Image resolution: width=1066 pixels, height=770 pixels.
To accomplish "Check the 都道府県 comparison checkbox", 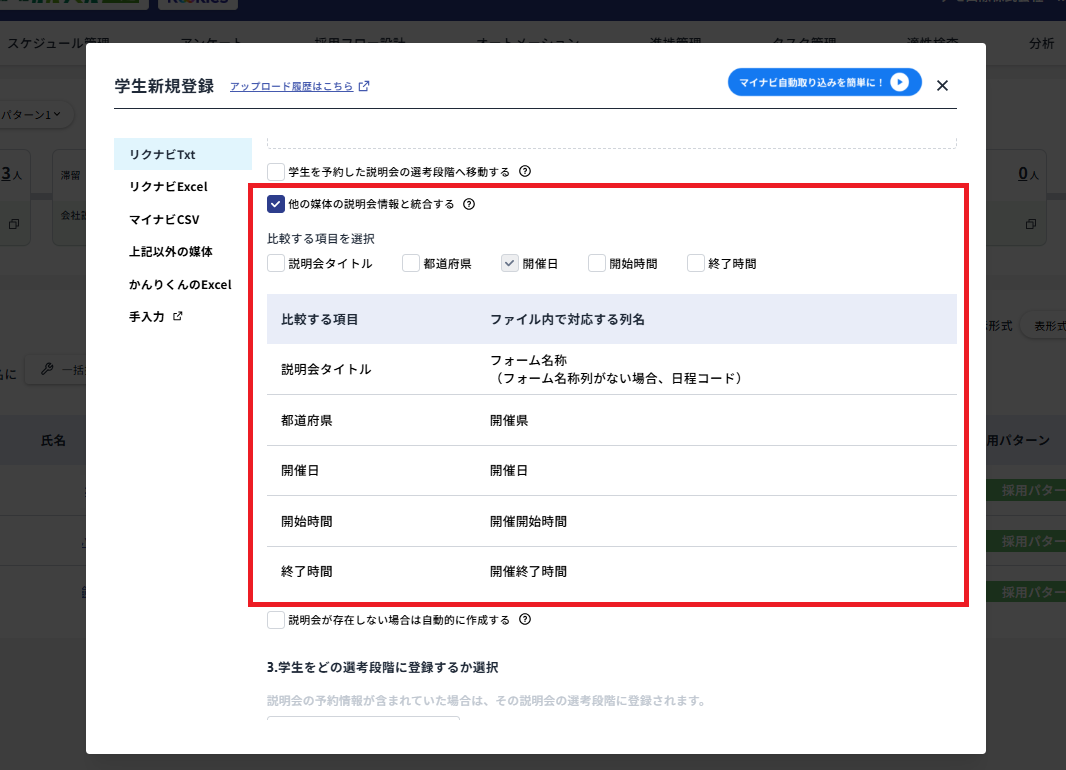I will (411, 264).
